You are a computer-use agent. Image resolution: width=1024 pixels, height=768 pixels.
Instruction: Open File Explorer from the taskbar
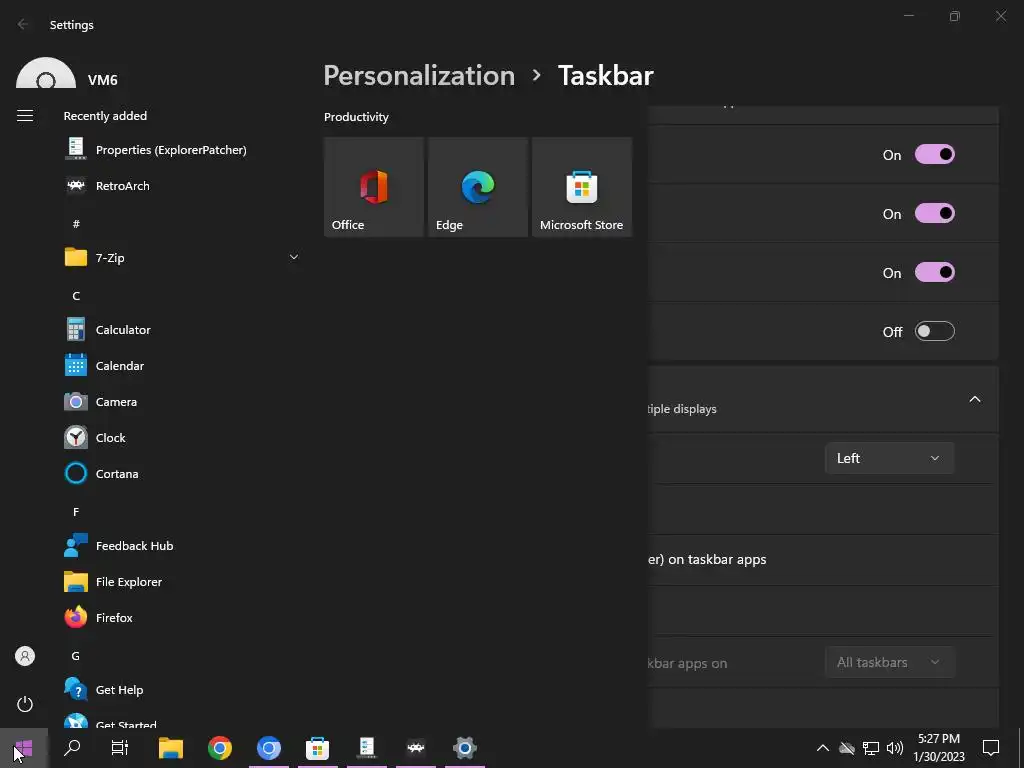click(x=170, y=748)
